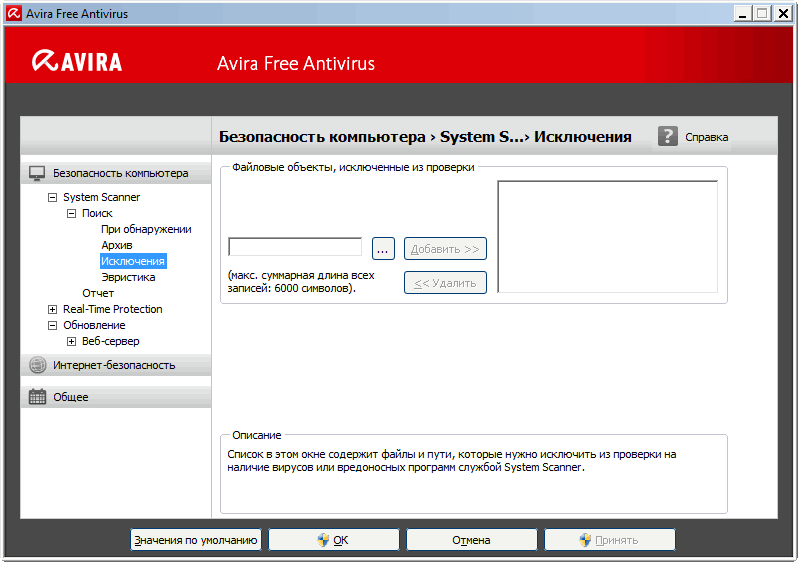Image resolution: width=798 pixels, height=562 pixels.
Task: Expand the Real-Time Protection tree node
Action: point(53,309)
